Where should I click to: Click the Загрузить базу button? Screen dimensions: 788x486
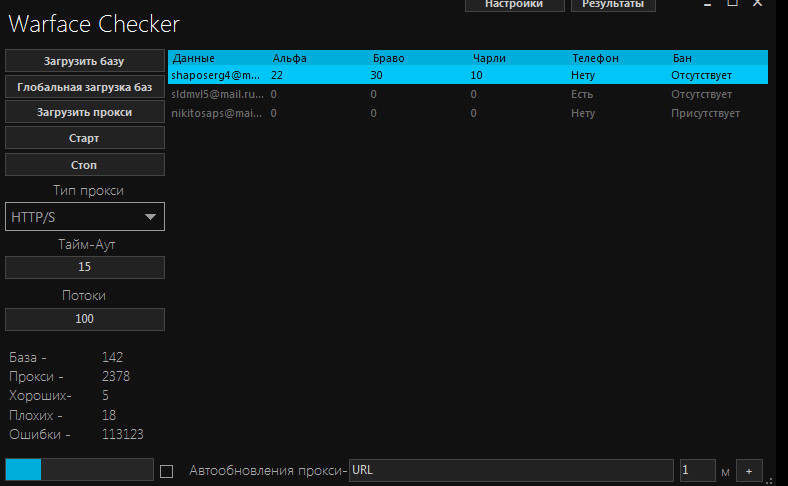point(84,61)
